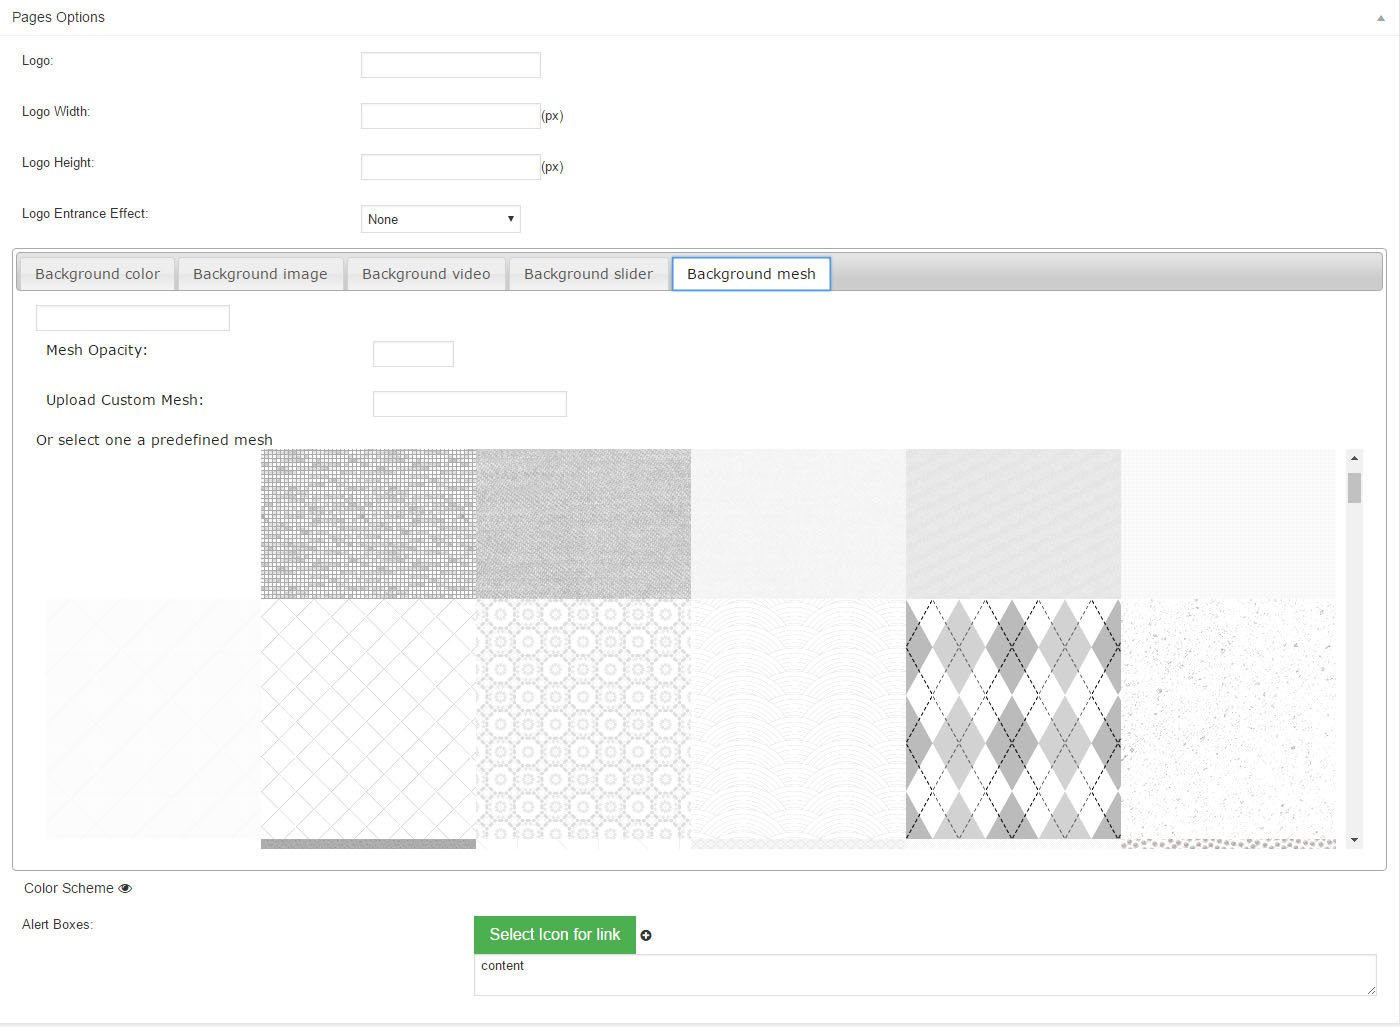Click the empty field above Mesh Opacity
1400x1027 pixels.
[x=133, y=318]
